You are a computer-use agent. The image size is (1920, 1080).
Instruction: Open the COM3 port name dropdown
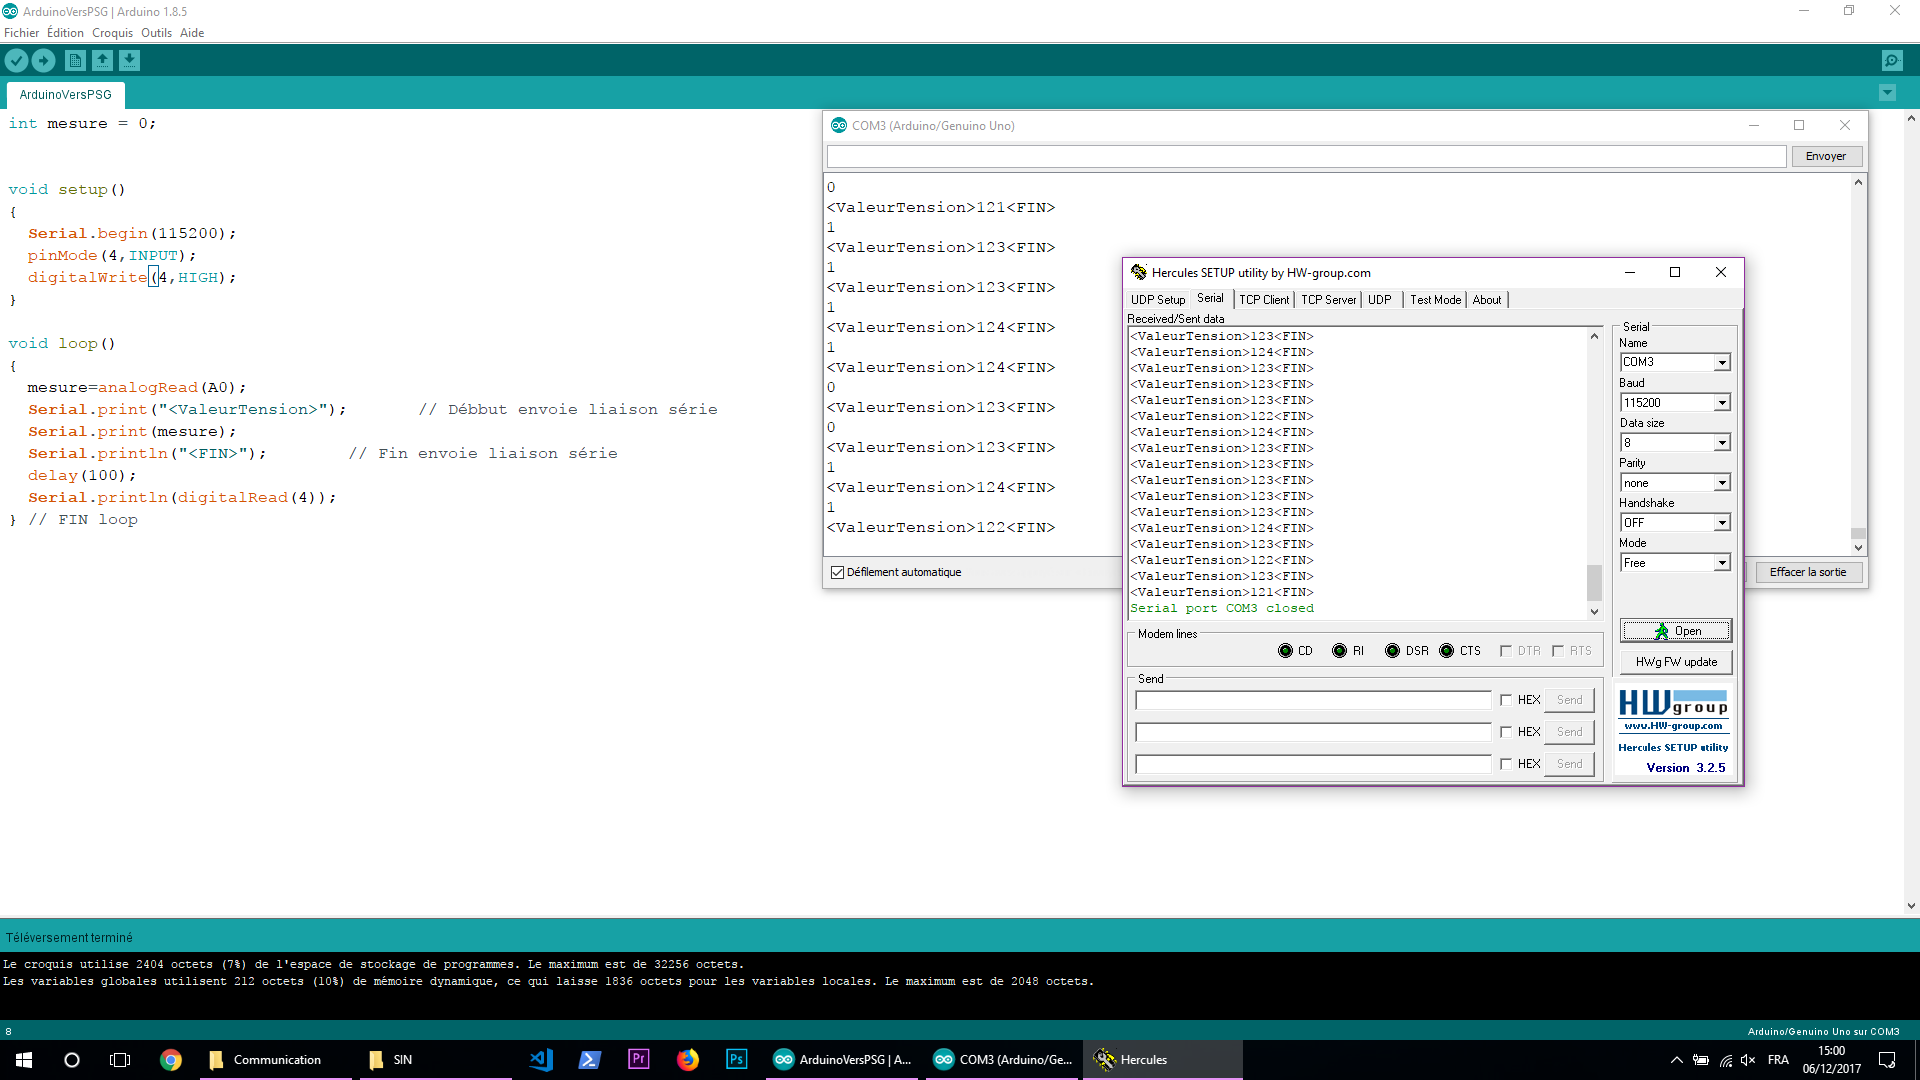(x=1722, y=363)
